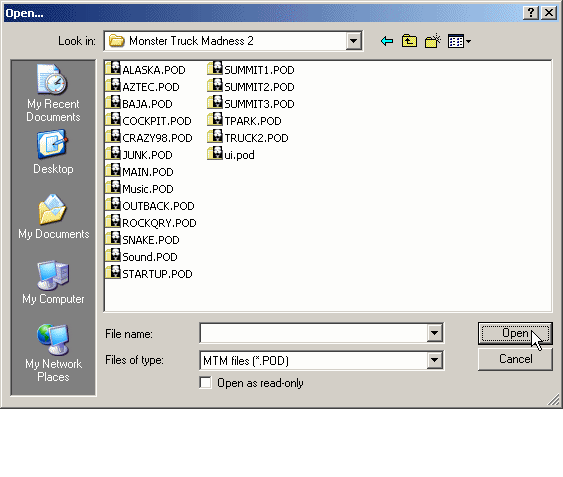Select the Desktop shortcut in sidebar

53,152
